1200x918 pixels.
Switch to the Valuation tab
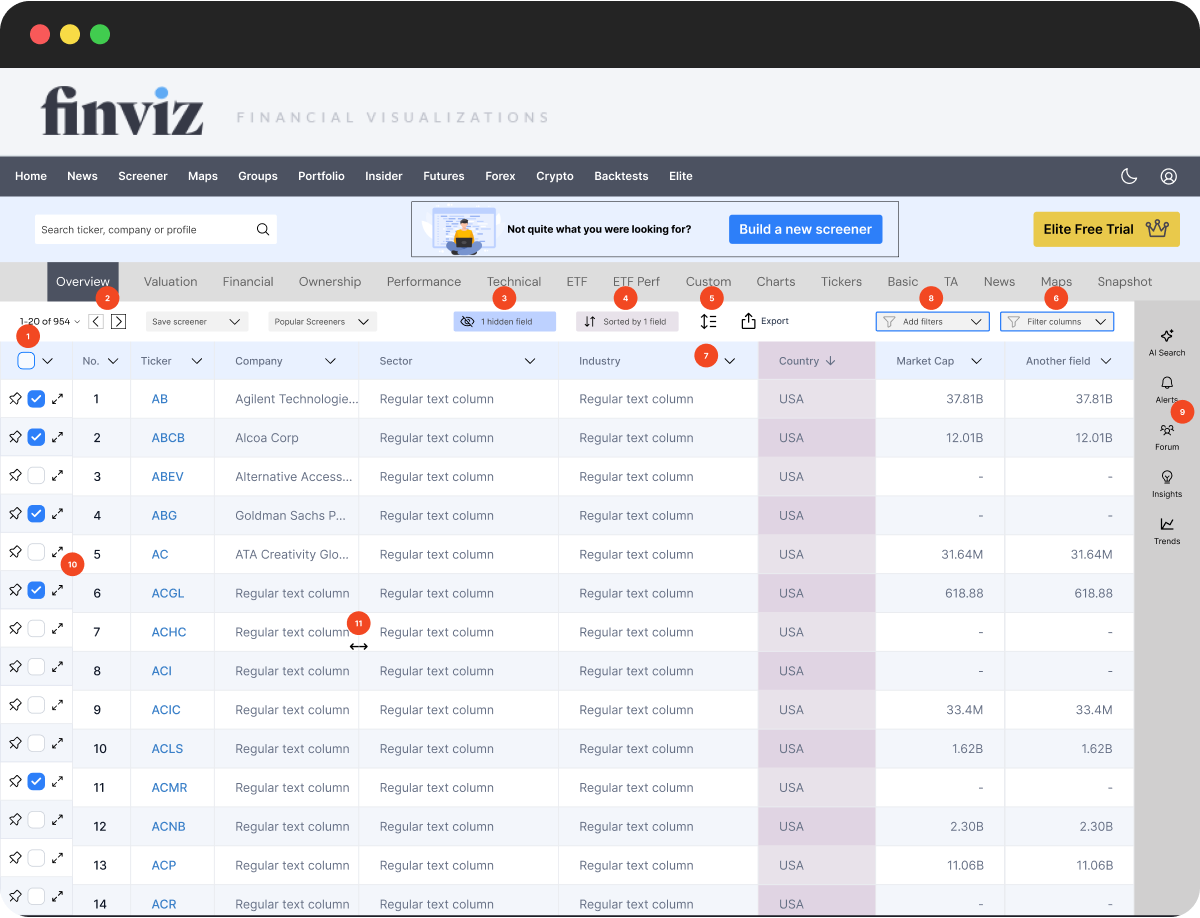pos(170,282)
